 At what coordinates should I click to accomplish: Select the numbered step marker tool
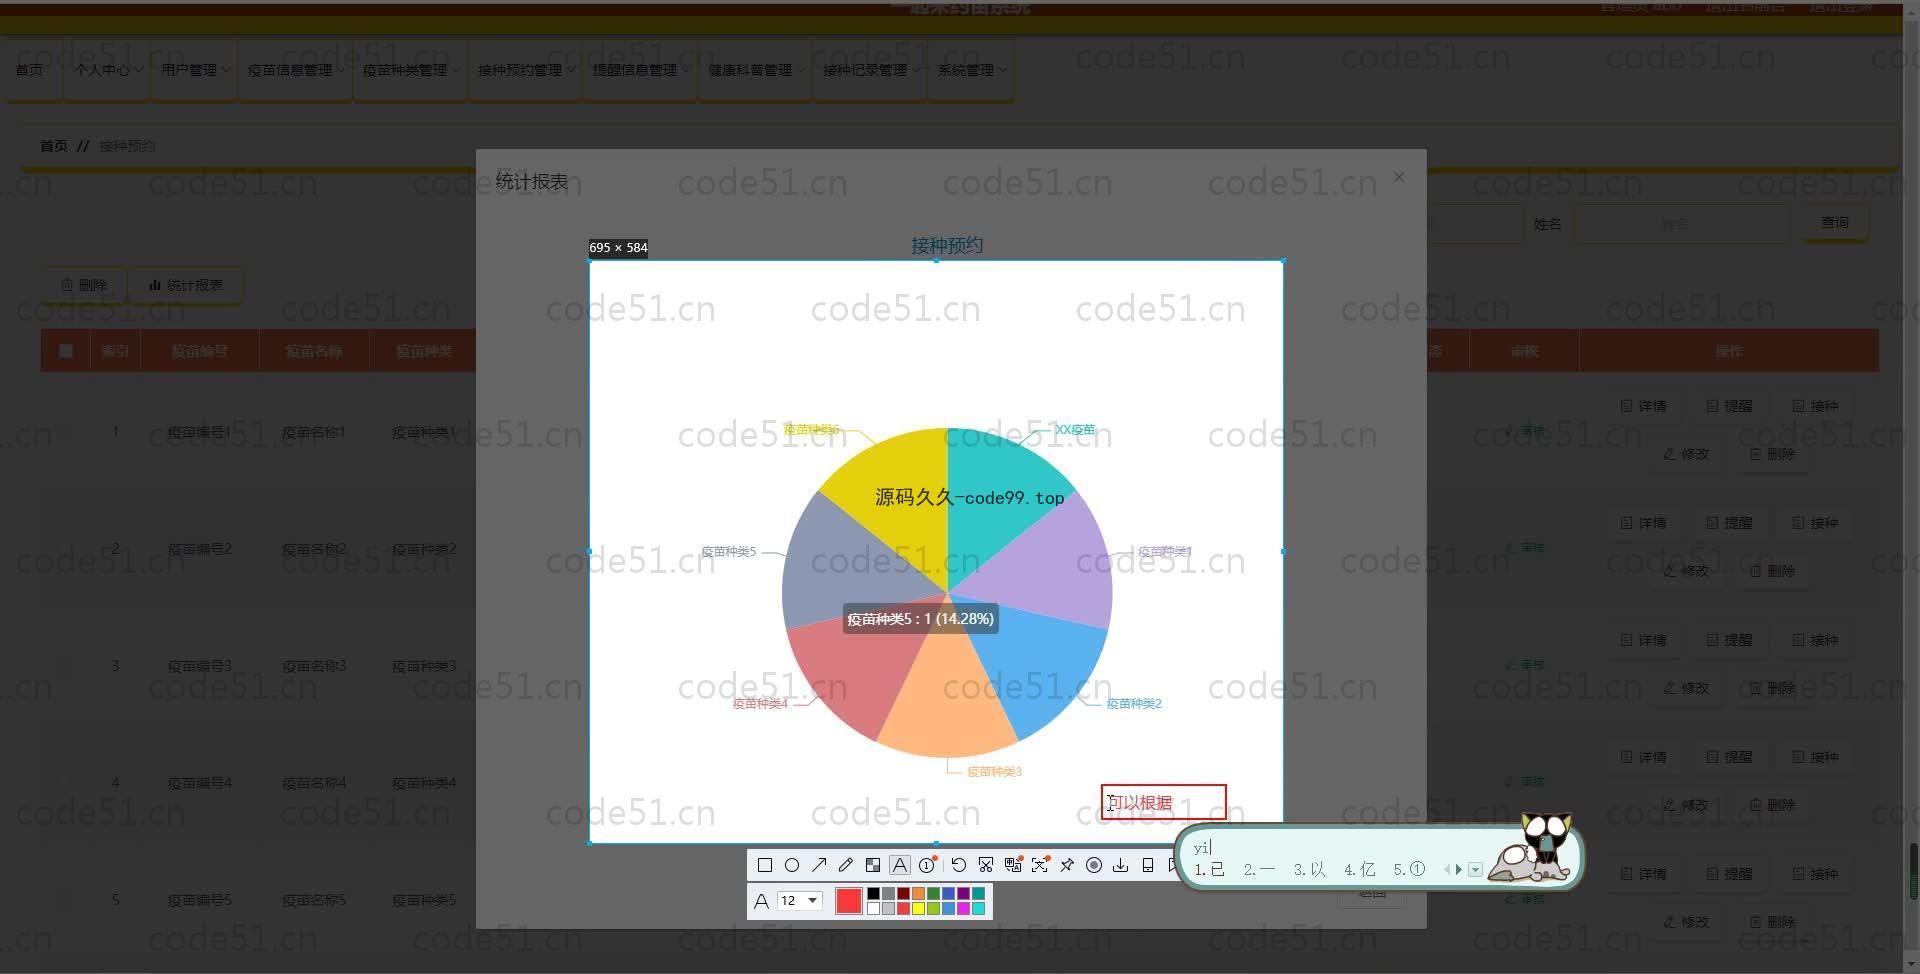click(928, 865)
